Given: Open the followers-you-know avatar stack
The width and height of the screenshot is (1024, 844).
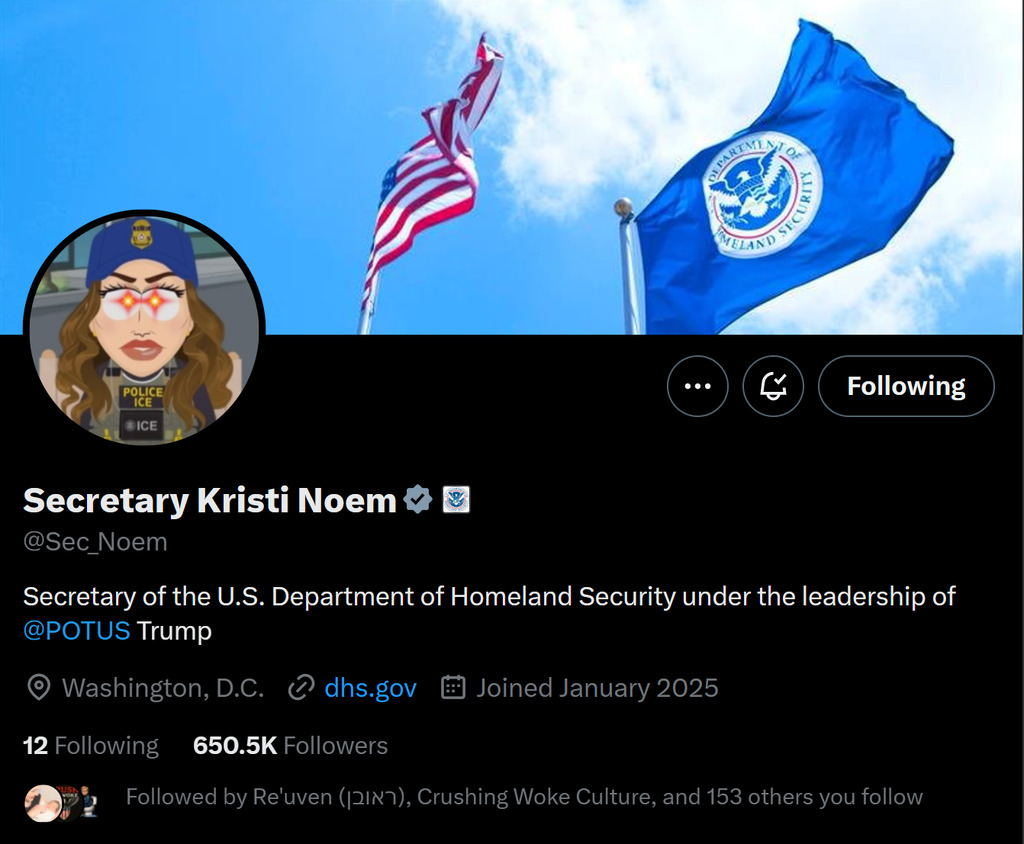Looking at the screenshot, I should 62,803.
